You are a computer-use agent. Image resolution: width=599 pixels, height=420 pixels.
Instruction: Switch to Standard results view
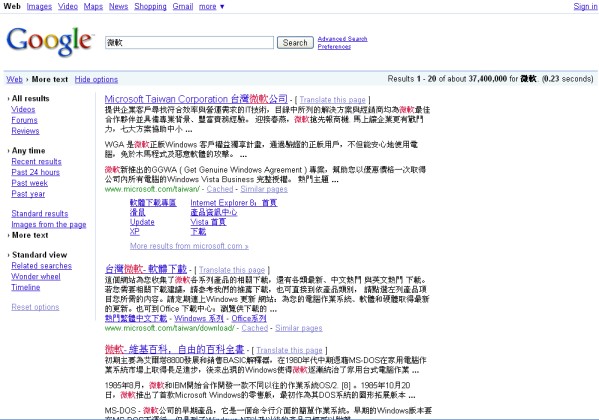point(40,214)
